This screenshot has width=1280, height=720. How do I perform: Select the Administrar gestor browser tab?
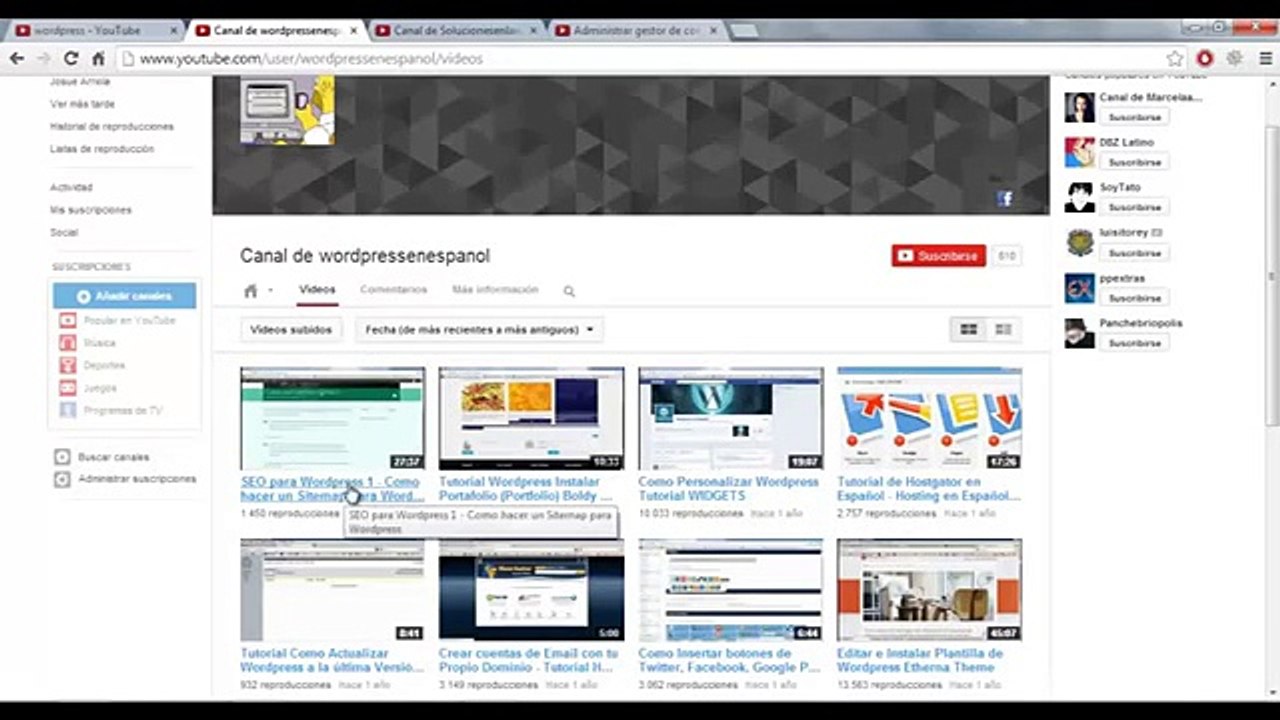pyautogui.click(x=635, y=31)
